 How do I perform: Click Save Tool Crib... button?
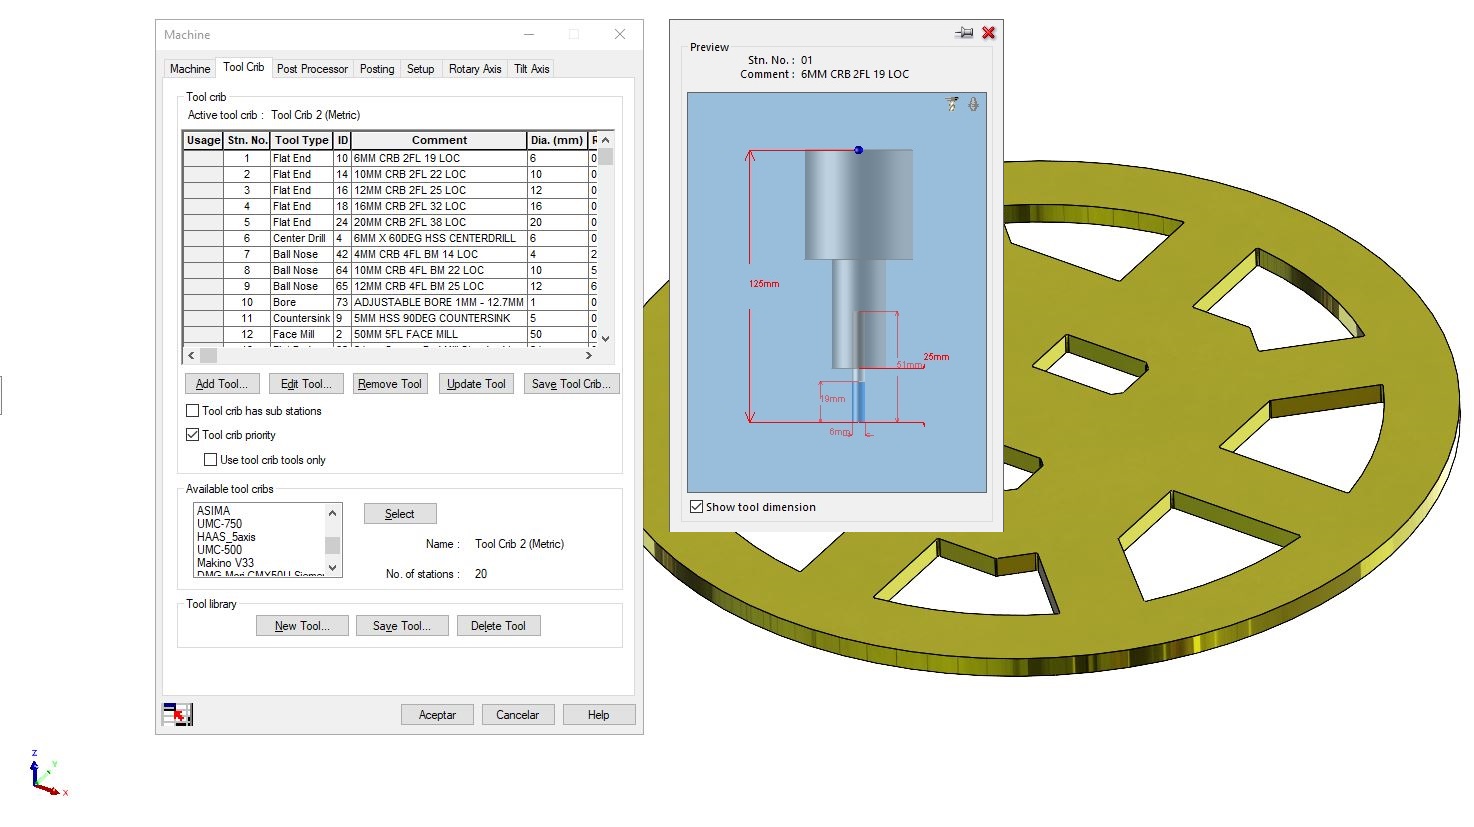coord(572,384)
